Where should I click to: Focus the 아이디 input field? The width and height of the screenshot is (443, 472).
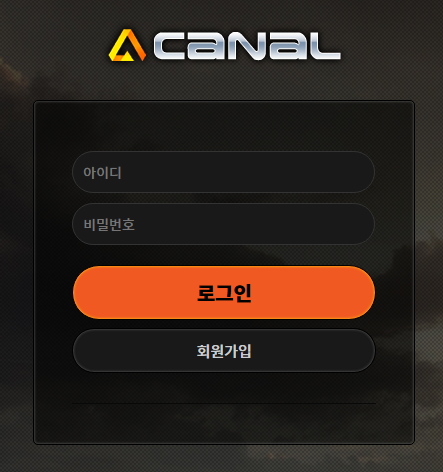pyautogui.click(x=223, y=172)
